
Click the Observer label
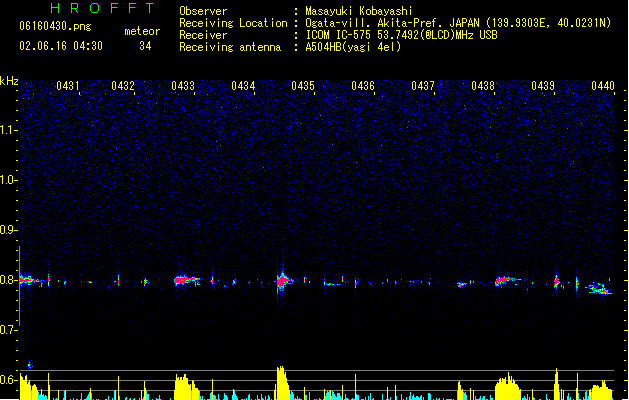[x=203, y=11]
